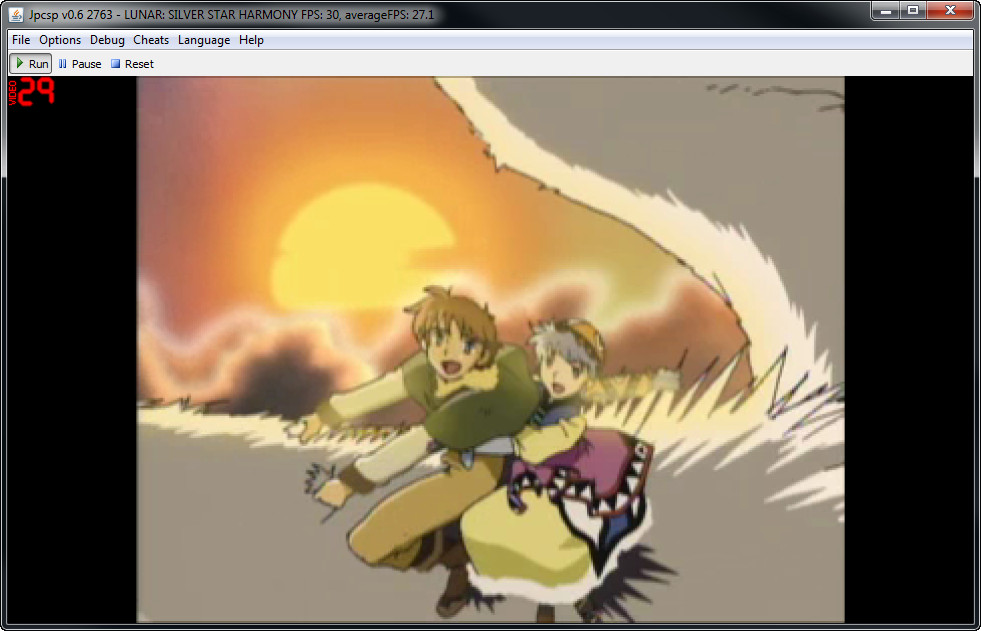Screen dimensions: 981x631
Task: Select the Language menu
Action: click(x=204, y=40)
